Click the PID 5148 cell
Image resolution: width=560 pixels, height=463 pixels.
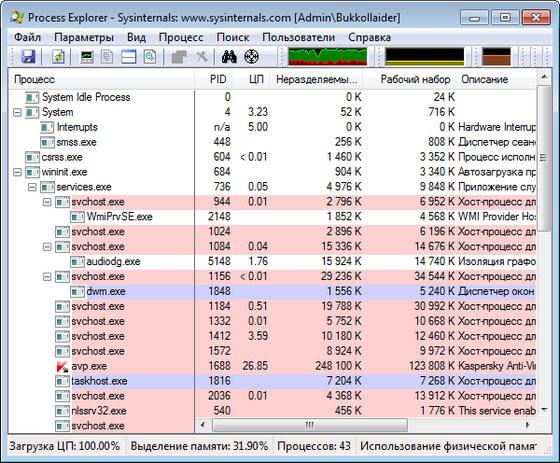click(x=219, y=262)
